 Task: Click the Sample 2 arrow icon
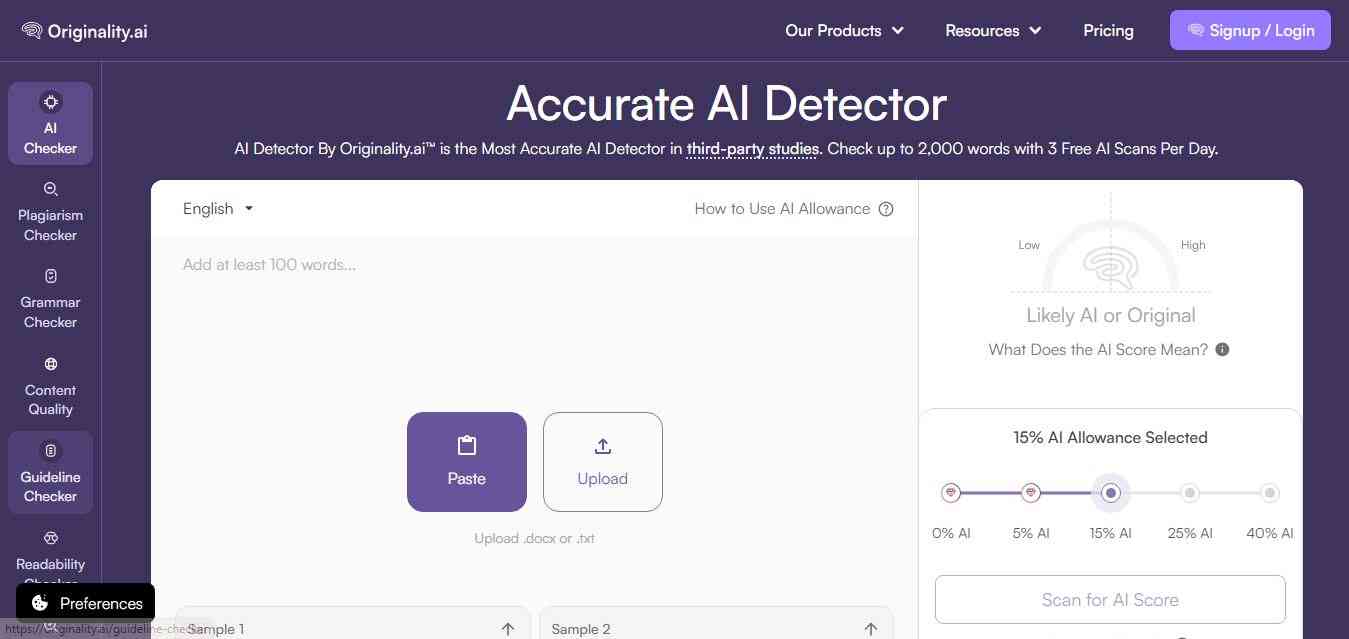point(871,629)
